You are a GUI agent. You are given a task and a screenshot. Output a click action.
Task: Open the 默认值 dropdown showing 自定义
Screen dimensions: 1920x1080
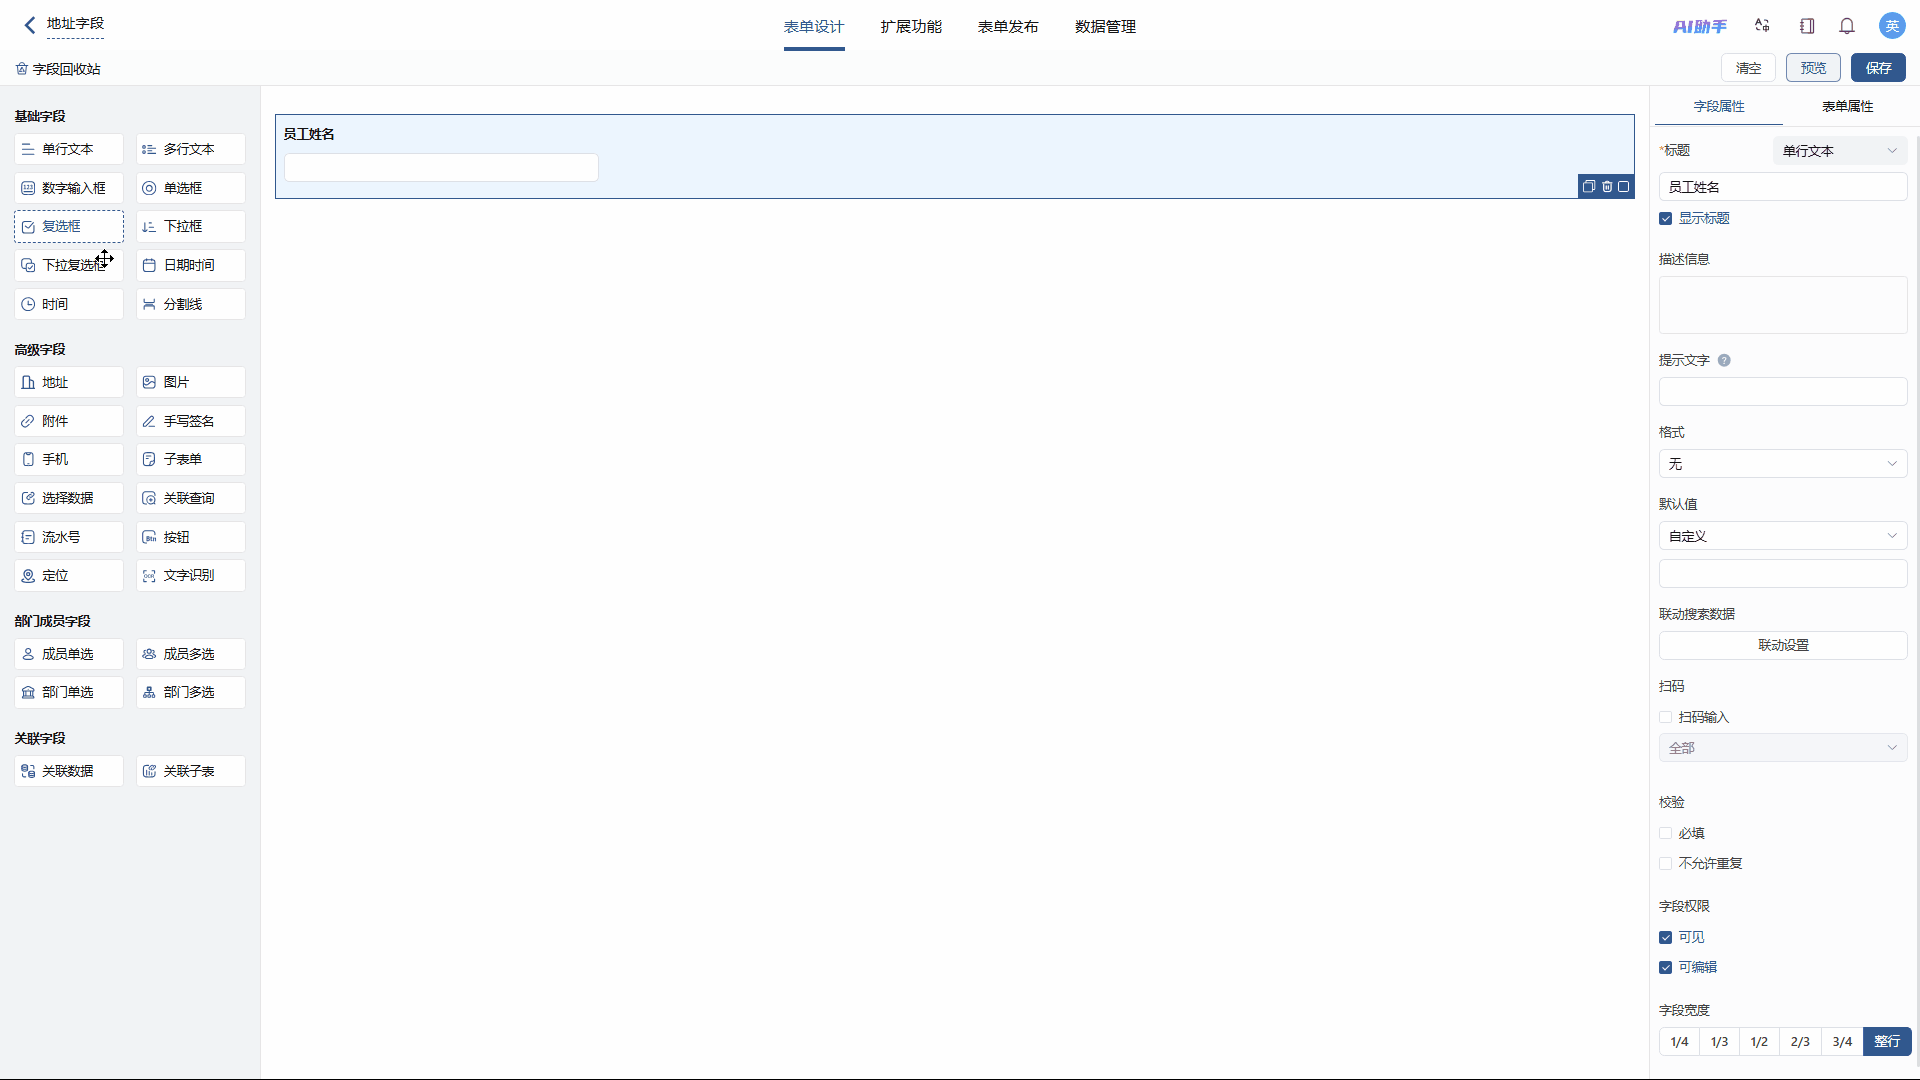point(1783,536)
